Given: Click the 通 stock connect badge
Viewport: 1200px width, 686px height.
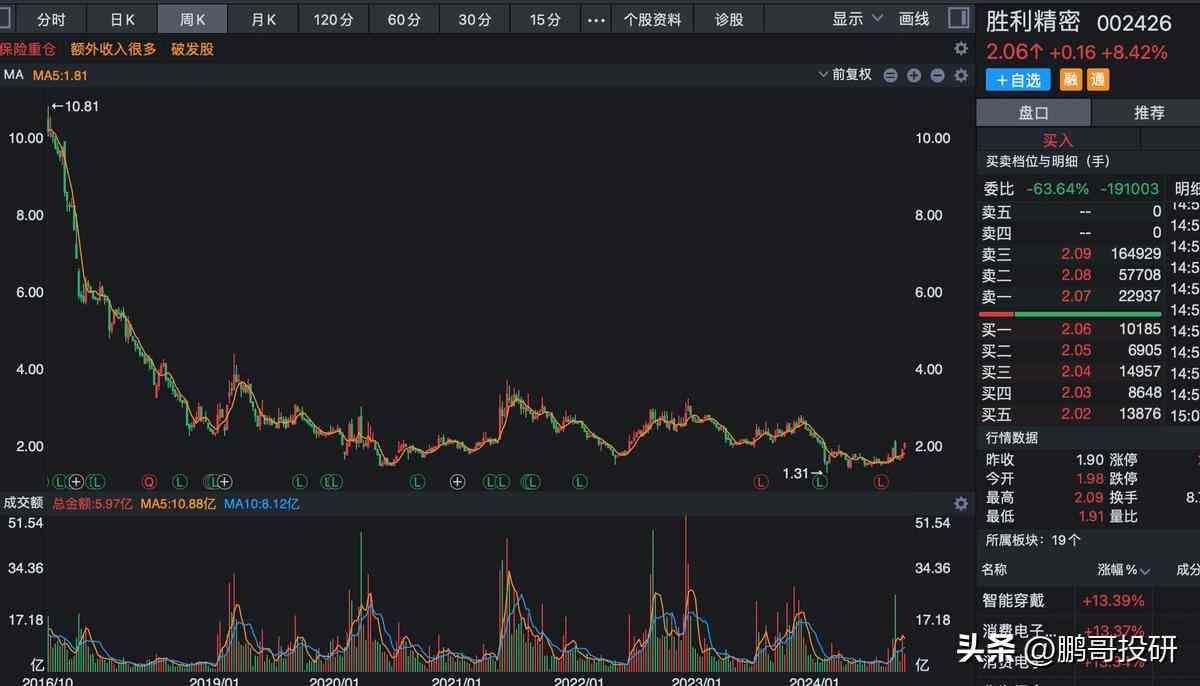Looking at the screenshot, I should pyautogui.click(x=1098, y=80).
